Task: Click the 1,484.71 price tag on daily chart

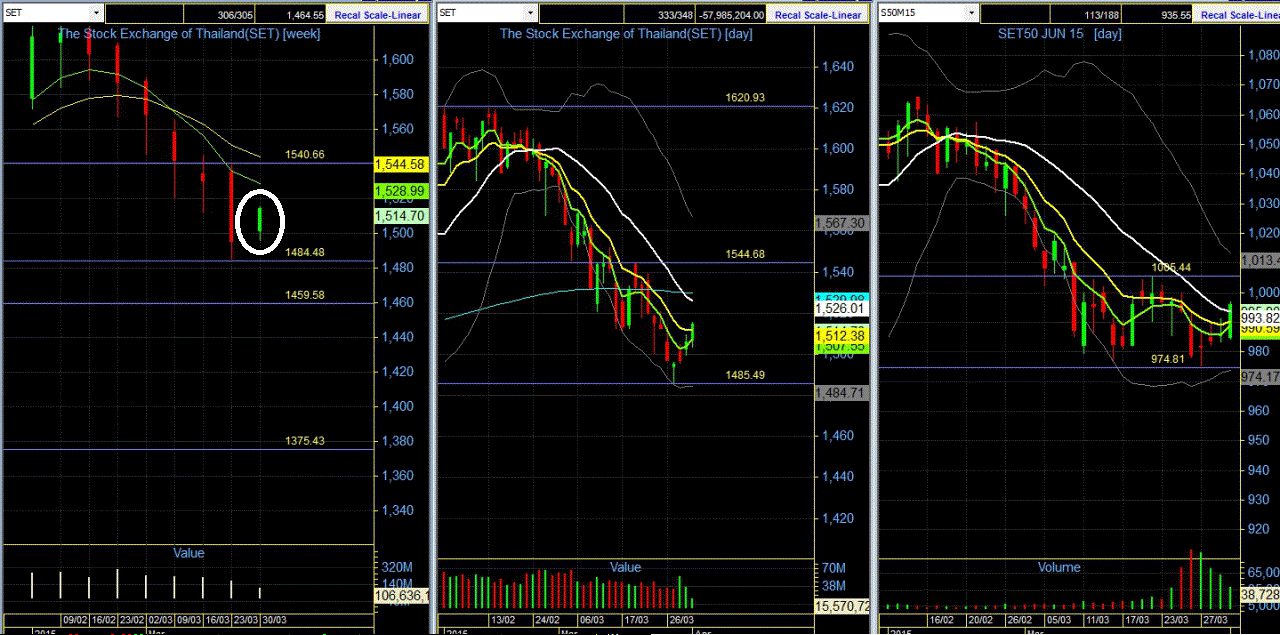Action: [x=841, y=394]
